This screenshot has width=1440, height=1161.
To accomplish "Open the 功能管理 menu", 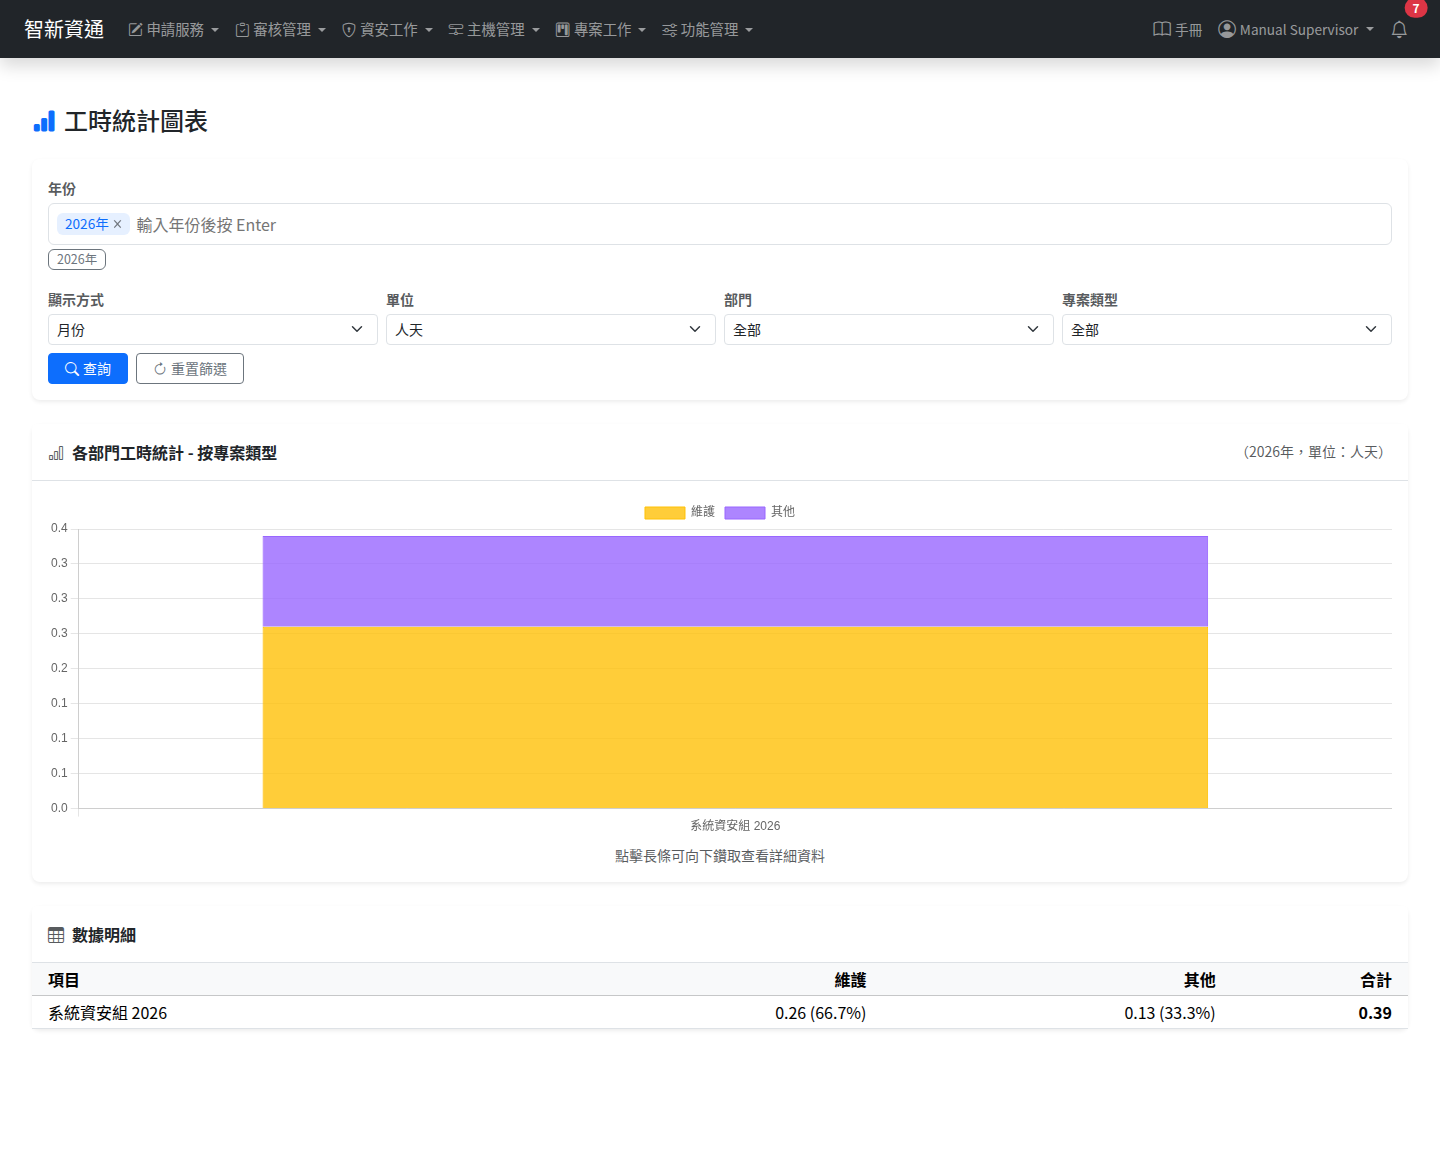I will (x=707, y=30).
